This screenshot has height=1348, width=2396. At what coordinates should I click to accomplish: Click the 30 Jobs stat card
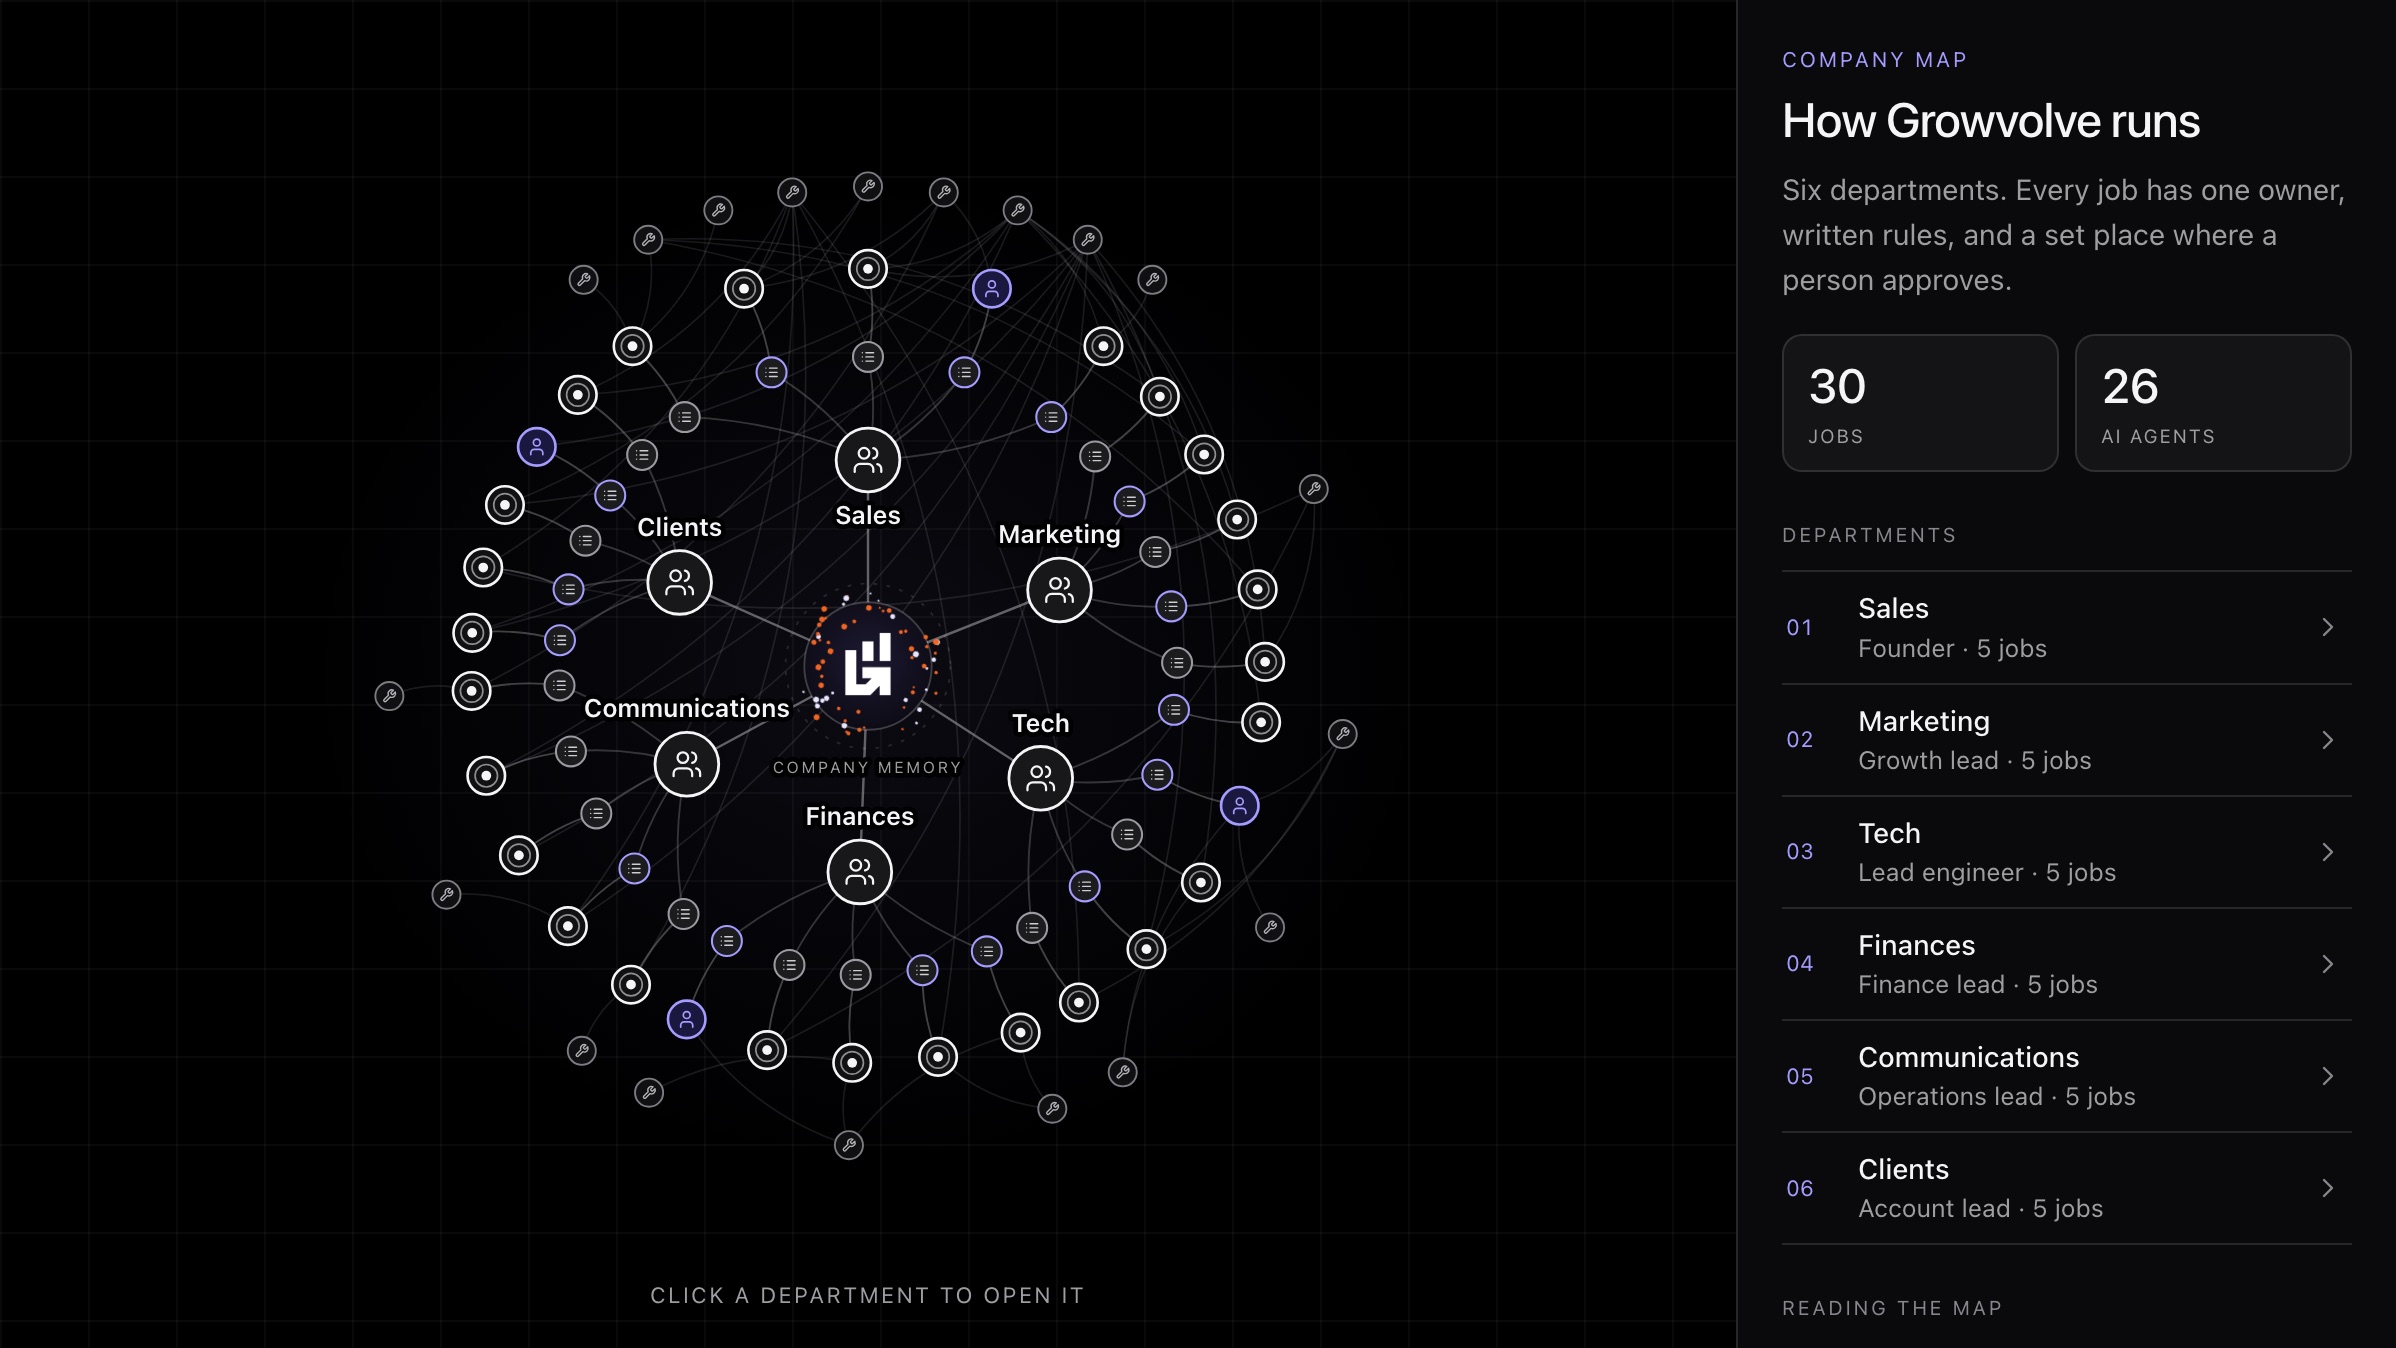(1920, 403)
